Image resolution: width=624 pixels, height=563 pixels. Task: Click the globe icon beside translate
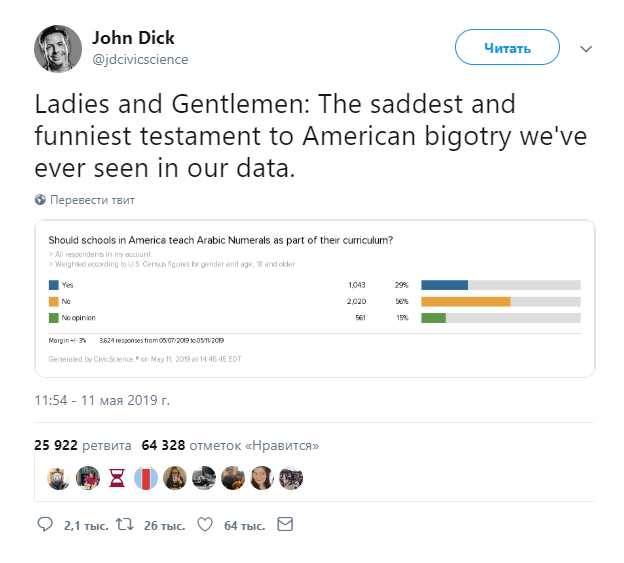pyautogui.click(x=40, y=199)
